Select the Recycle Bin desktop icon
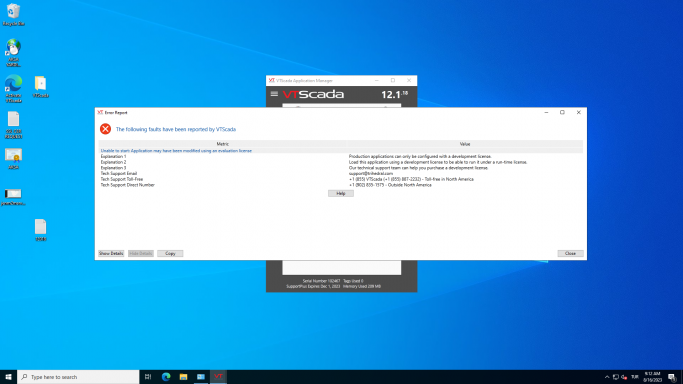The width and height of the screenshot is (683, 384). tap(13, 15)
